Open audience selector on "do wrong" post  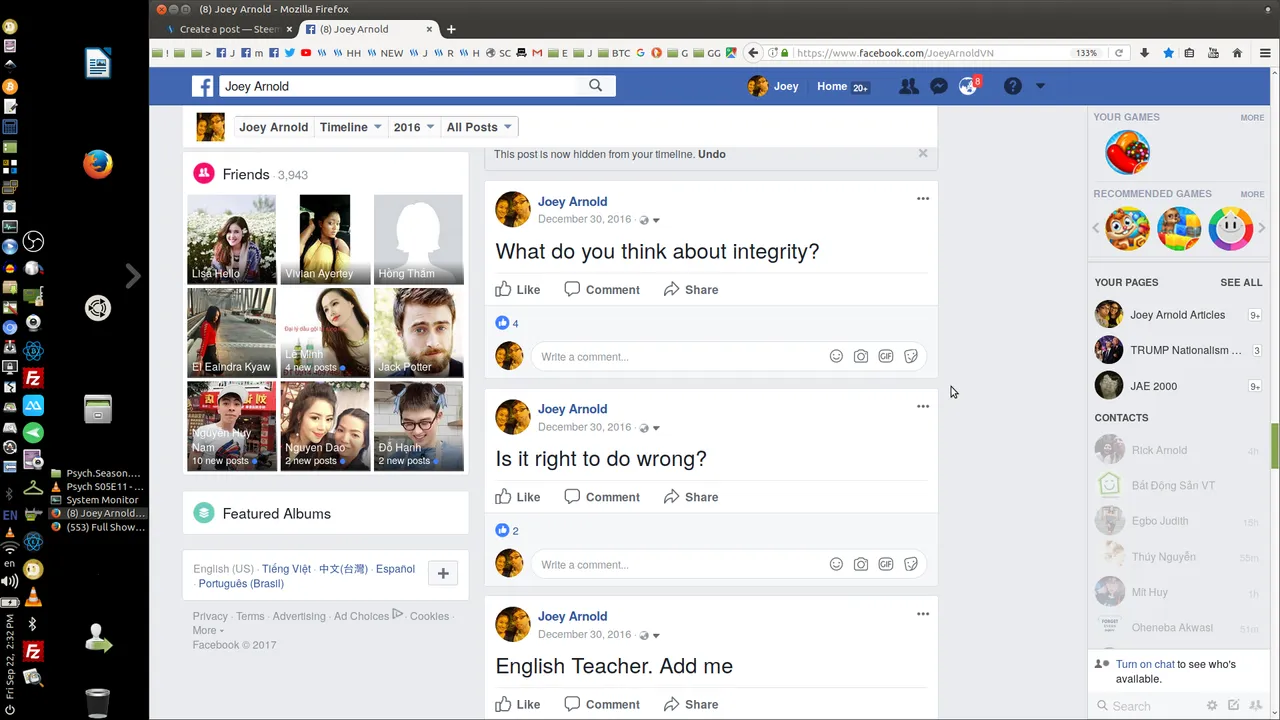click(650, 428)
